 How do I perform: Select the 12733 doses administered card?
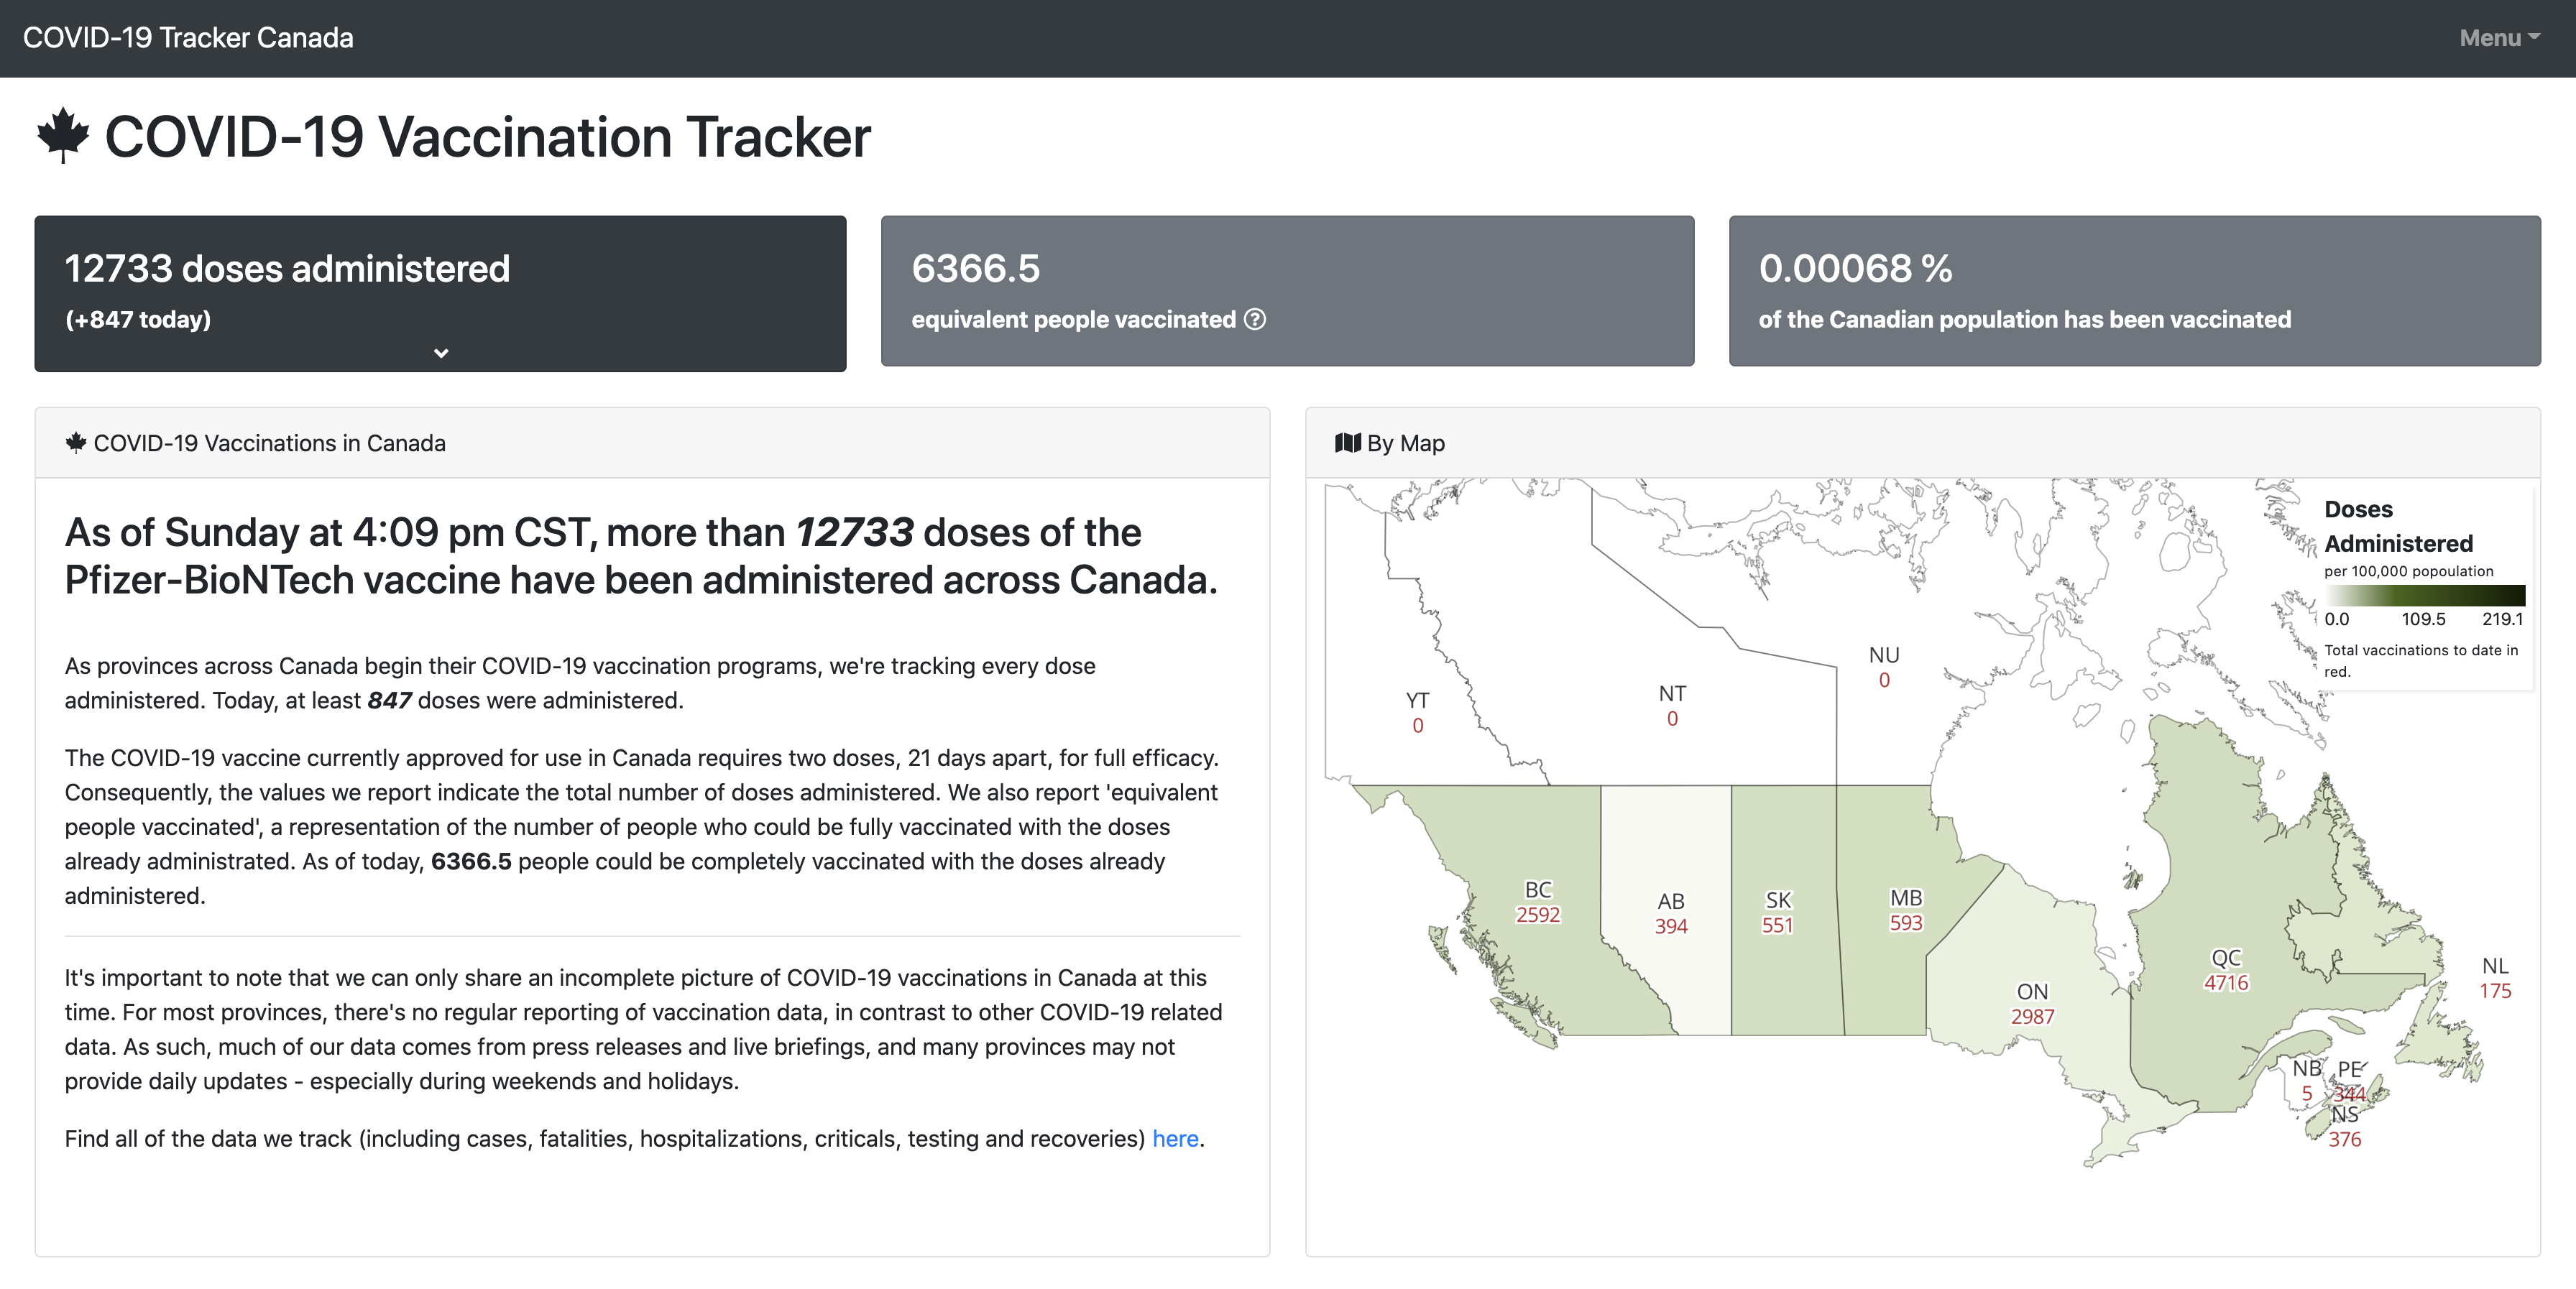440,293
